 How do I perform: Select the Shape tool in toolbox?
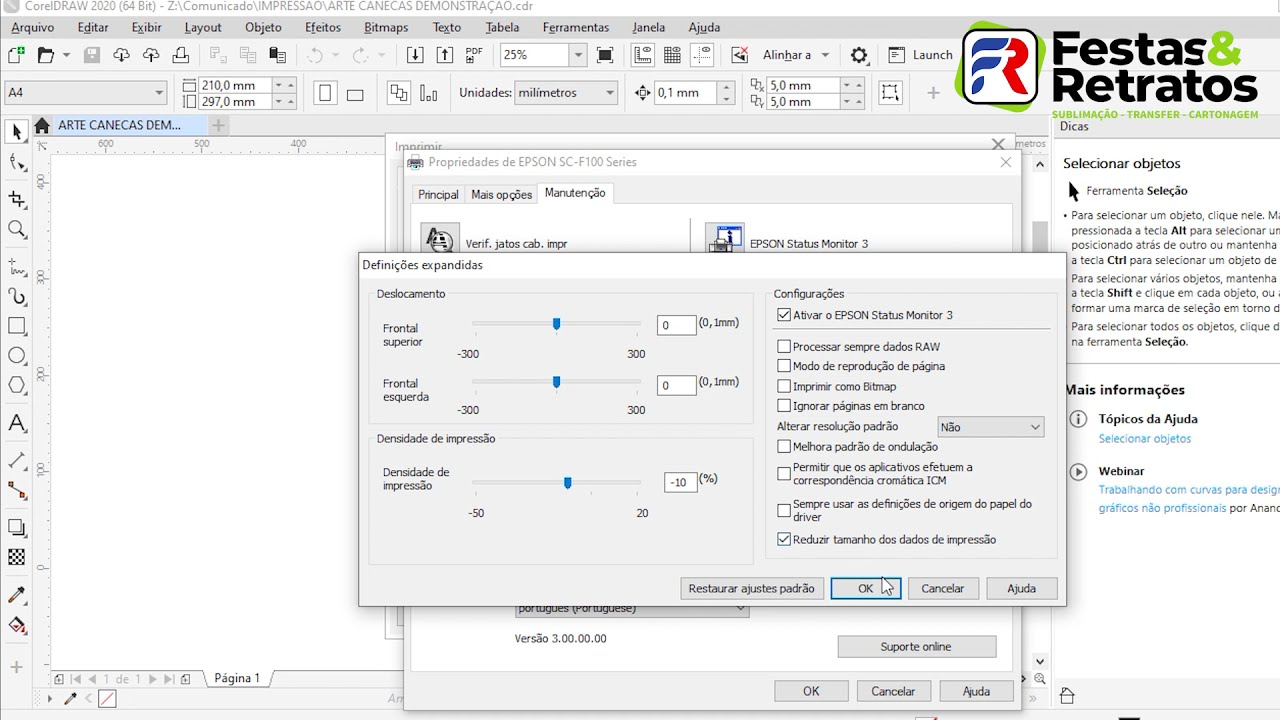(x=17, y=163)
